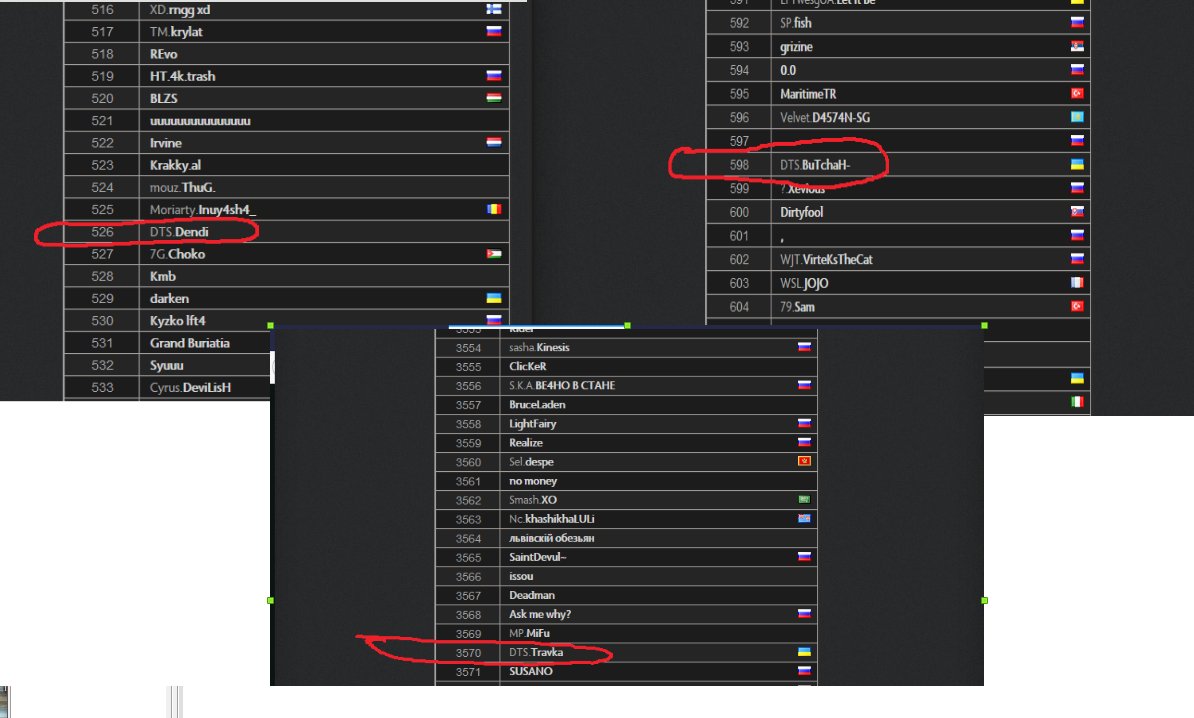
Task: Click the uuuuuuuuuuuuuuu player name
Action: [200, 120]
